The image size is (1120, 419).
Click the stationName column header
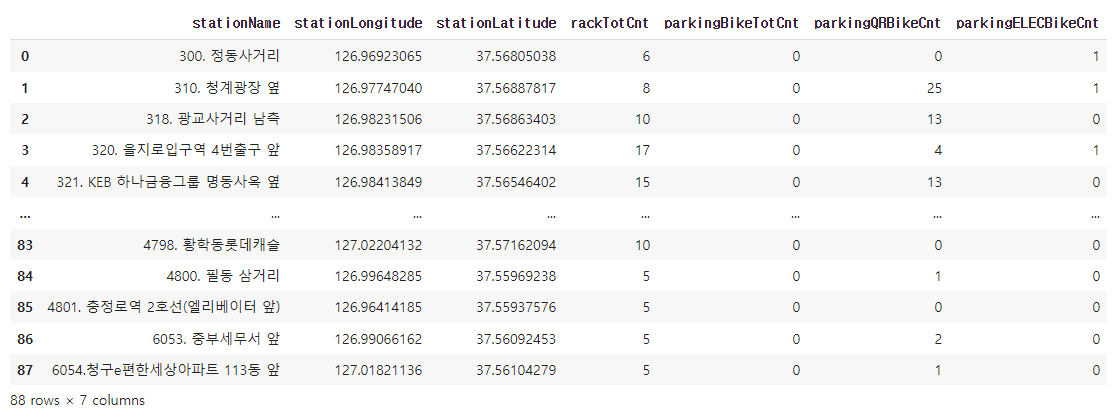click(x=236, y=24)
